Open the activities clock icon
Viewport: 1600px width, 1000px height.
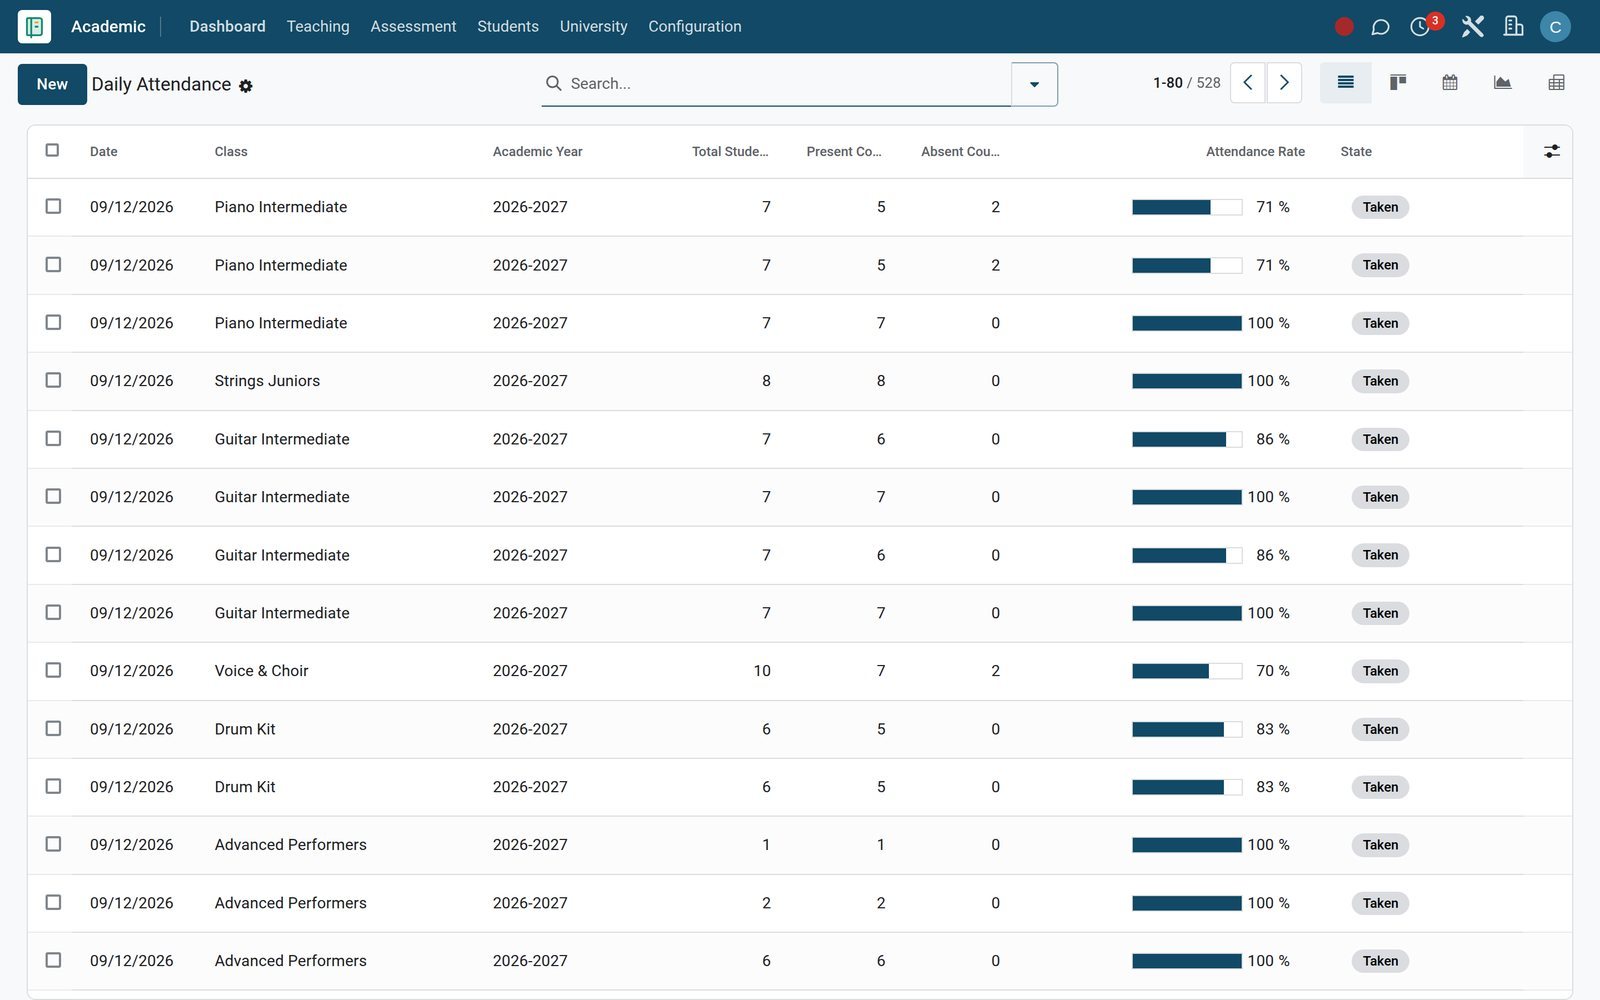(x=1420, y=27)
